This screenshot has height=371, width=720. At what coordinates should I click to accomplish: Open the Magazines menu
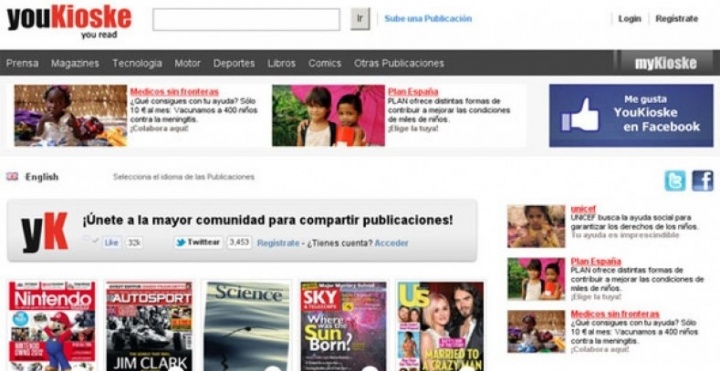[x=75, y=63]
